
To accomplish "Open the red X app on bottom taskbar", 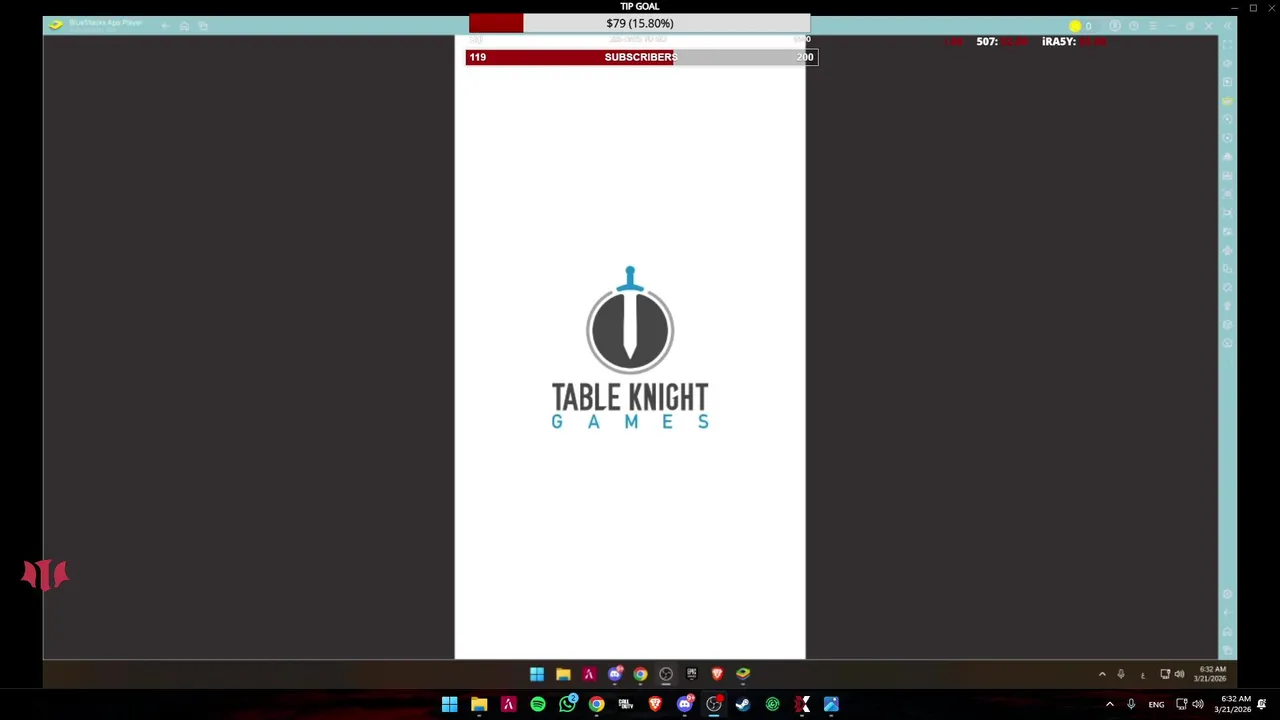I will (802, 705).
